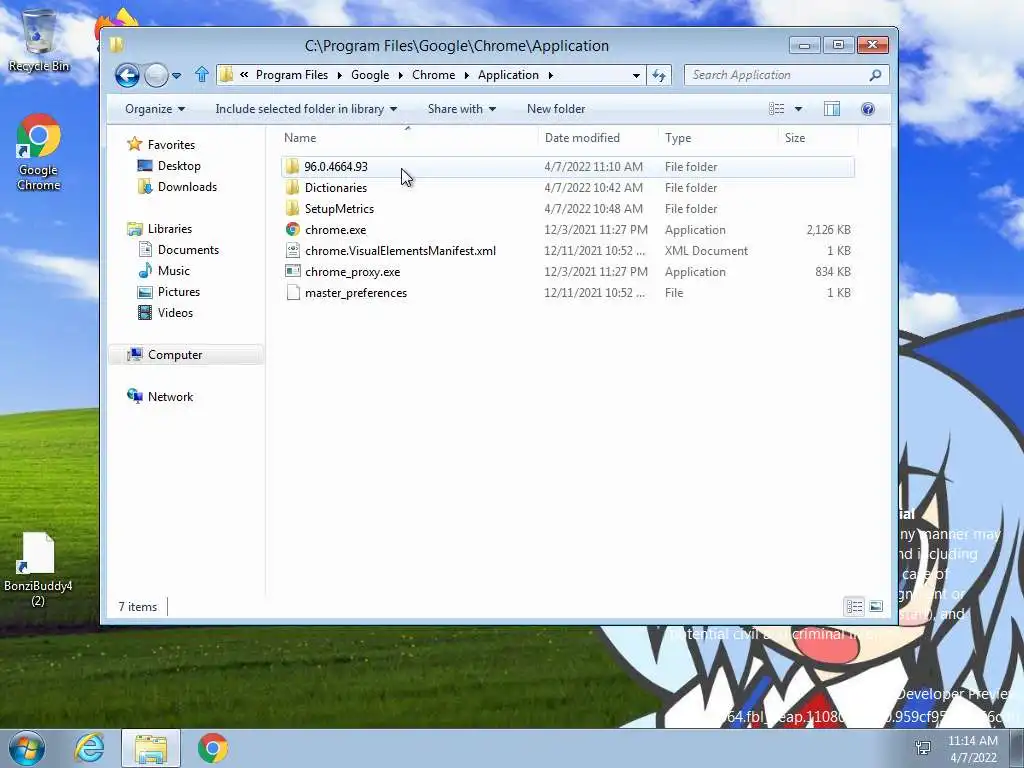Switch to large icons view in status bar
Viewport: 1024px width, 768px height.
pos(876,607)
